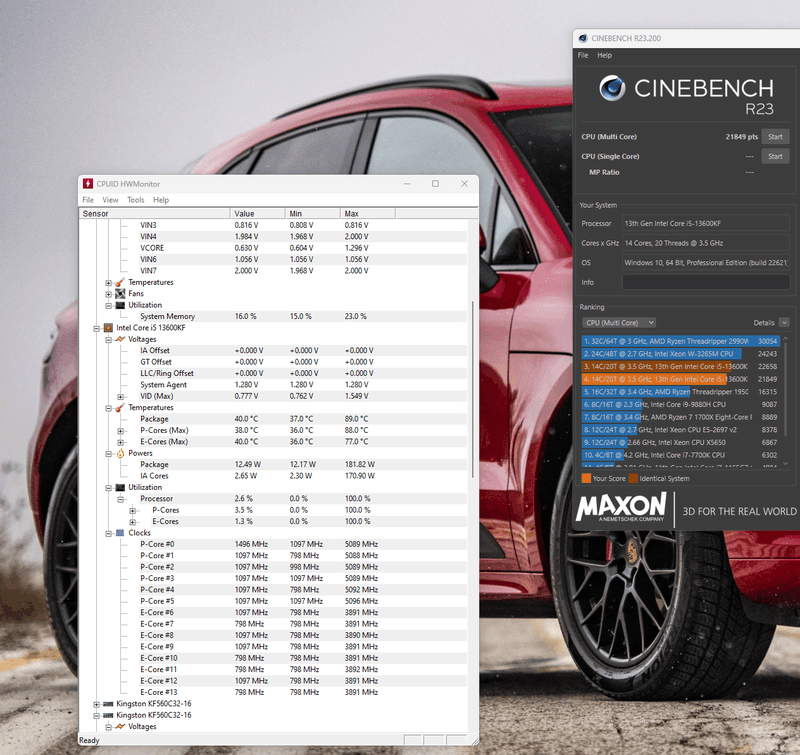The image size is (800, 755).
Task: Click the Max column header
Action: click(x=368, y=213)
